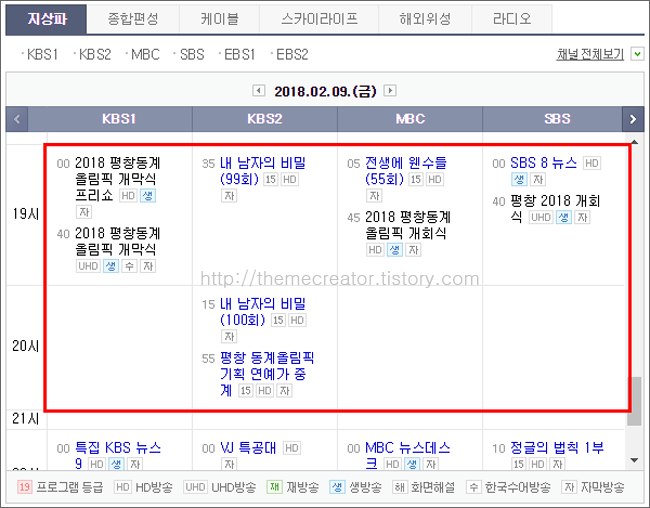Open 평창 동계올림픽 기획 연예가 중계

[267, 374]
